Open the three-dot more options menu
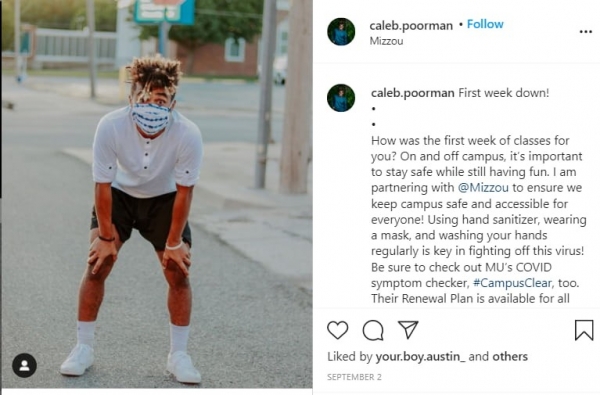The height and width of the screenshot is (395, 600). [585, 32]
